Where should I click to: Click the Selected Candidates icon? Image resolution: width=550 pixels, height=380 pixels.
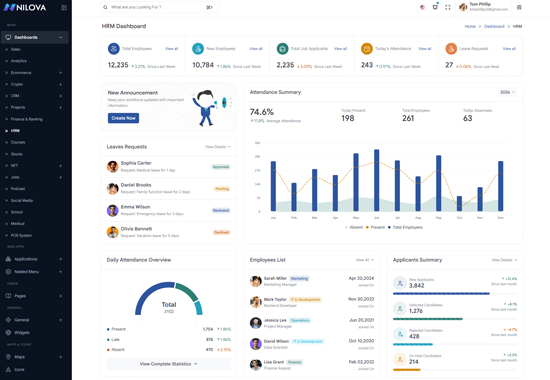click(400, 308)
